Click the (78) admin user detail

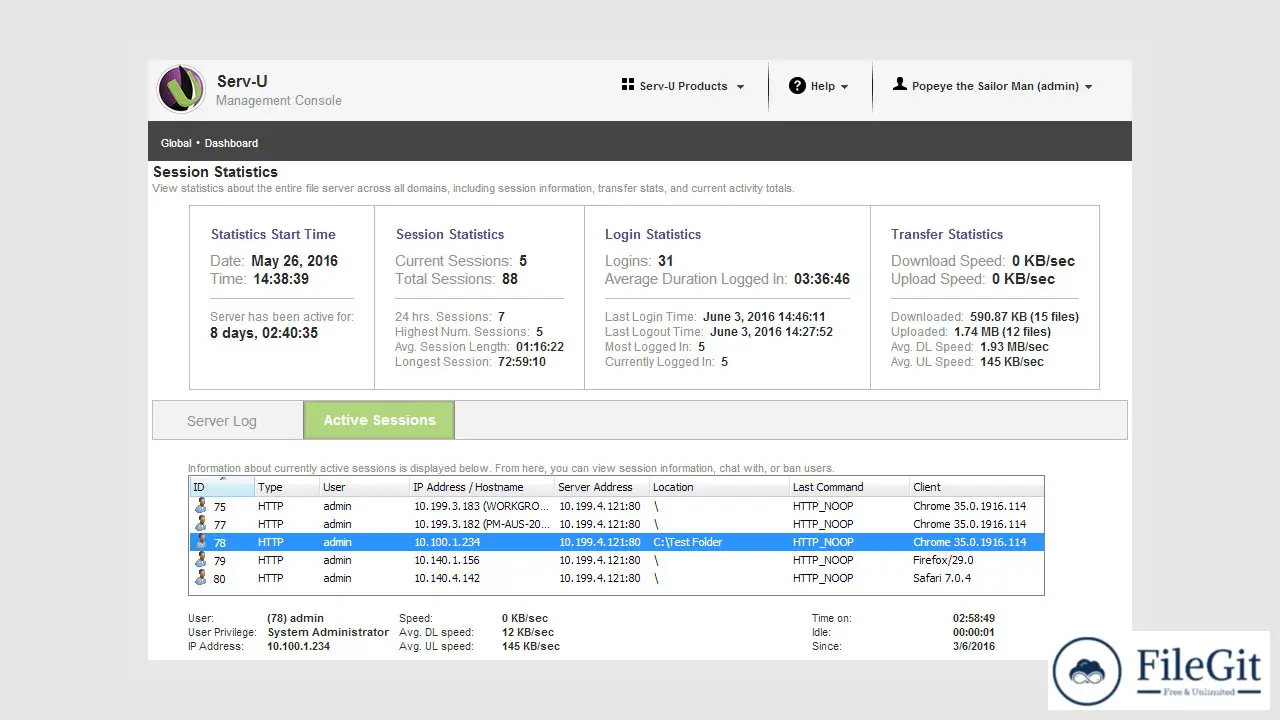295,618
